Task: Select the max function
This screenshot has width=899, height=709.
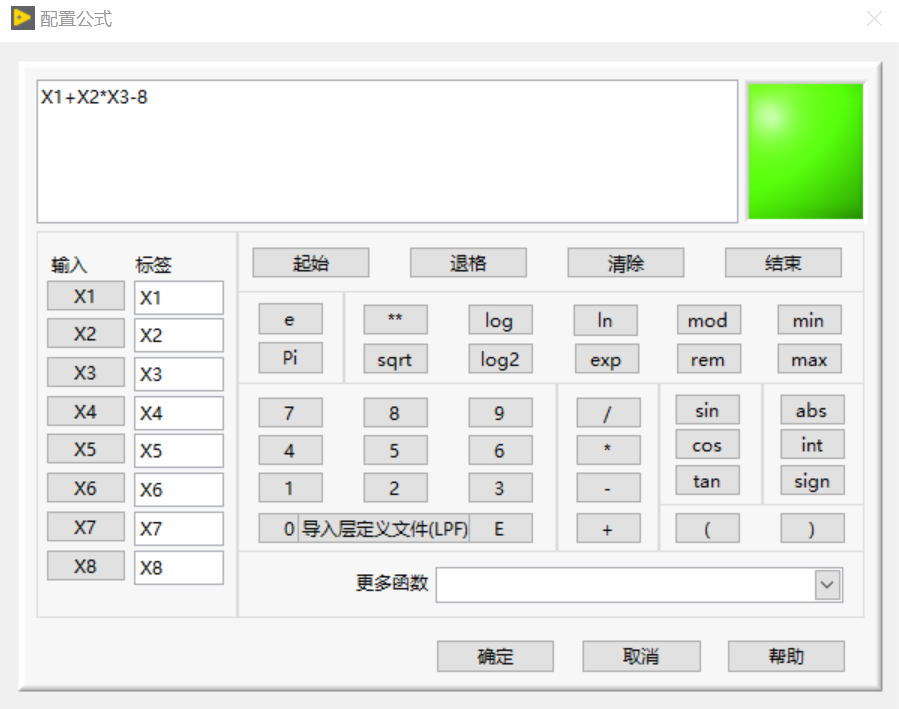Action: click(x=809, y=359)
